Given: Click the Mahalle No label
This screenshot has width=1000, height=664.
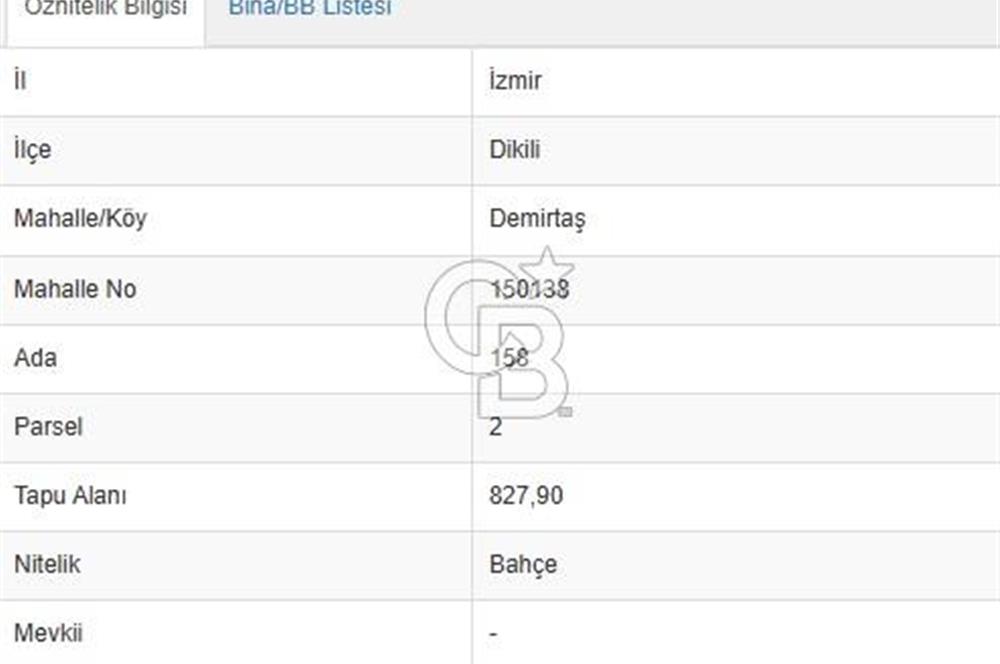Looking at the screenshot, I should tap(75, 289).
